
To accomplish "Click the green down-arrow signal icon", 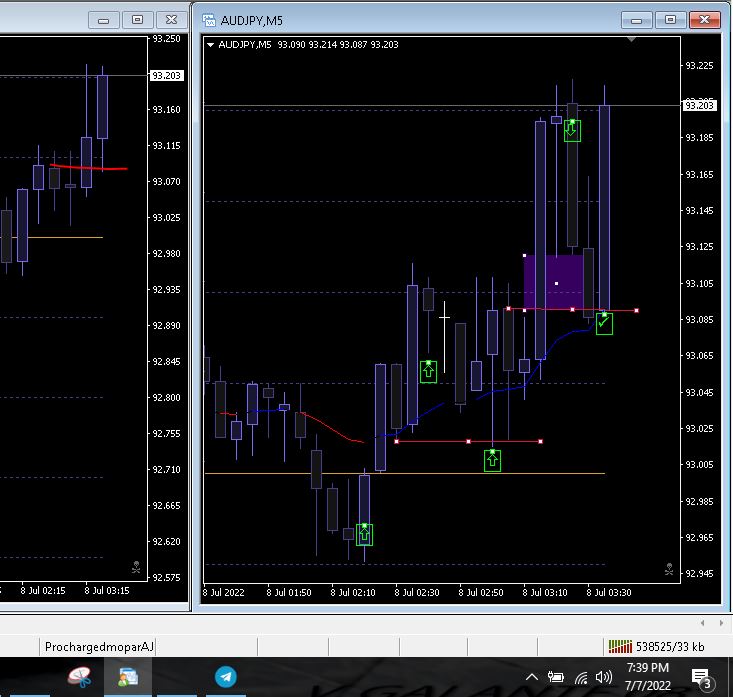I will (x=572, y=131).
